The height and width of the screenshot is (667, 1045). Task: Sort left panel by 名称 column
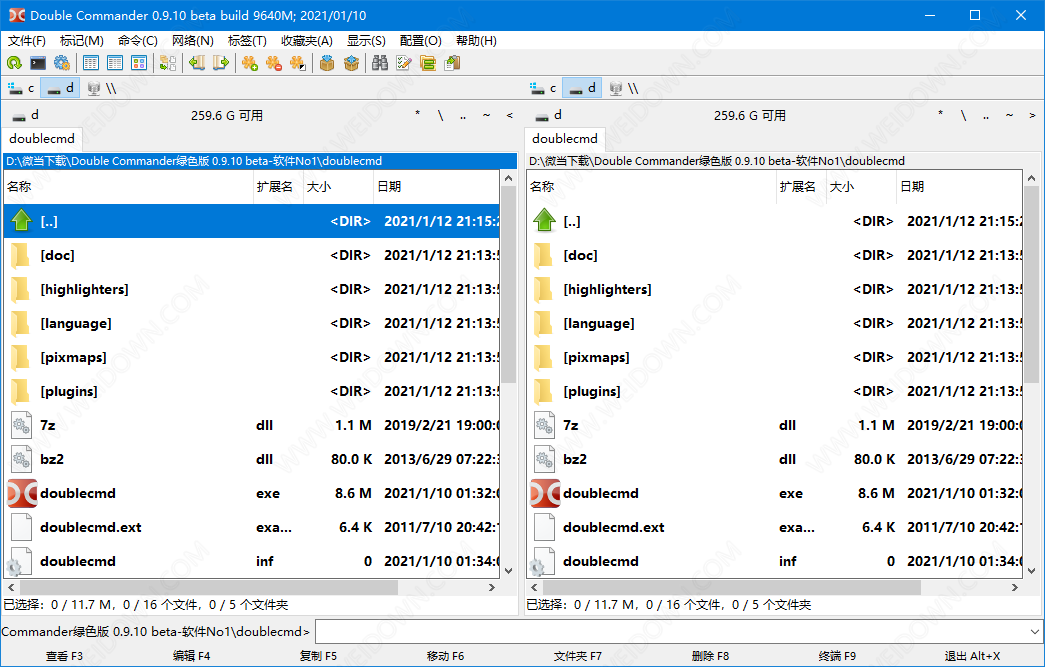tap(129, 187)
